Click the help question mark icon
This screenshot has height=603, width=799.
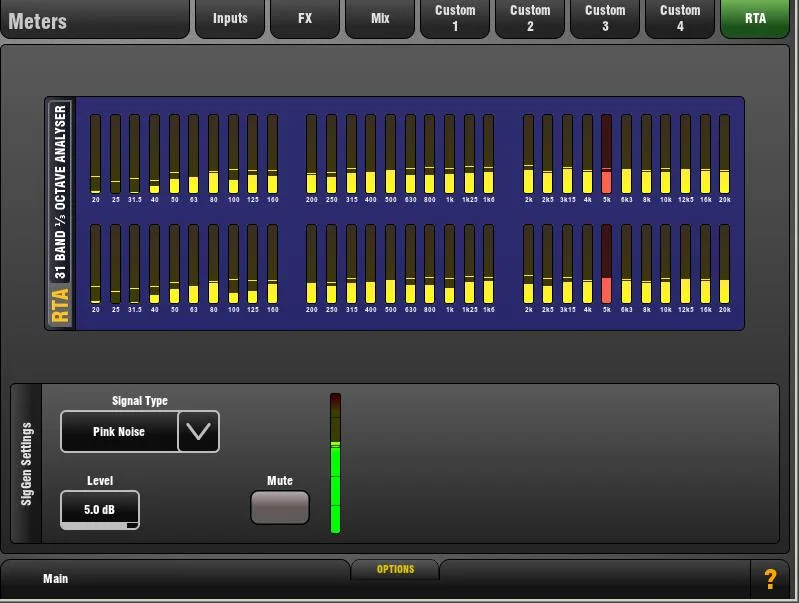pos(770,580)
